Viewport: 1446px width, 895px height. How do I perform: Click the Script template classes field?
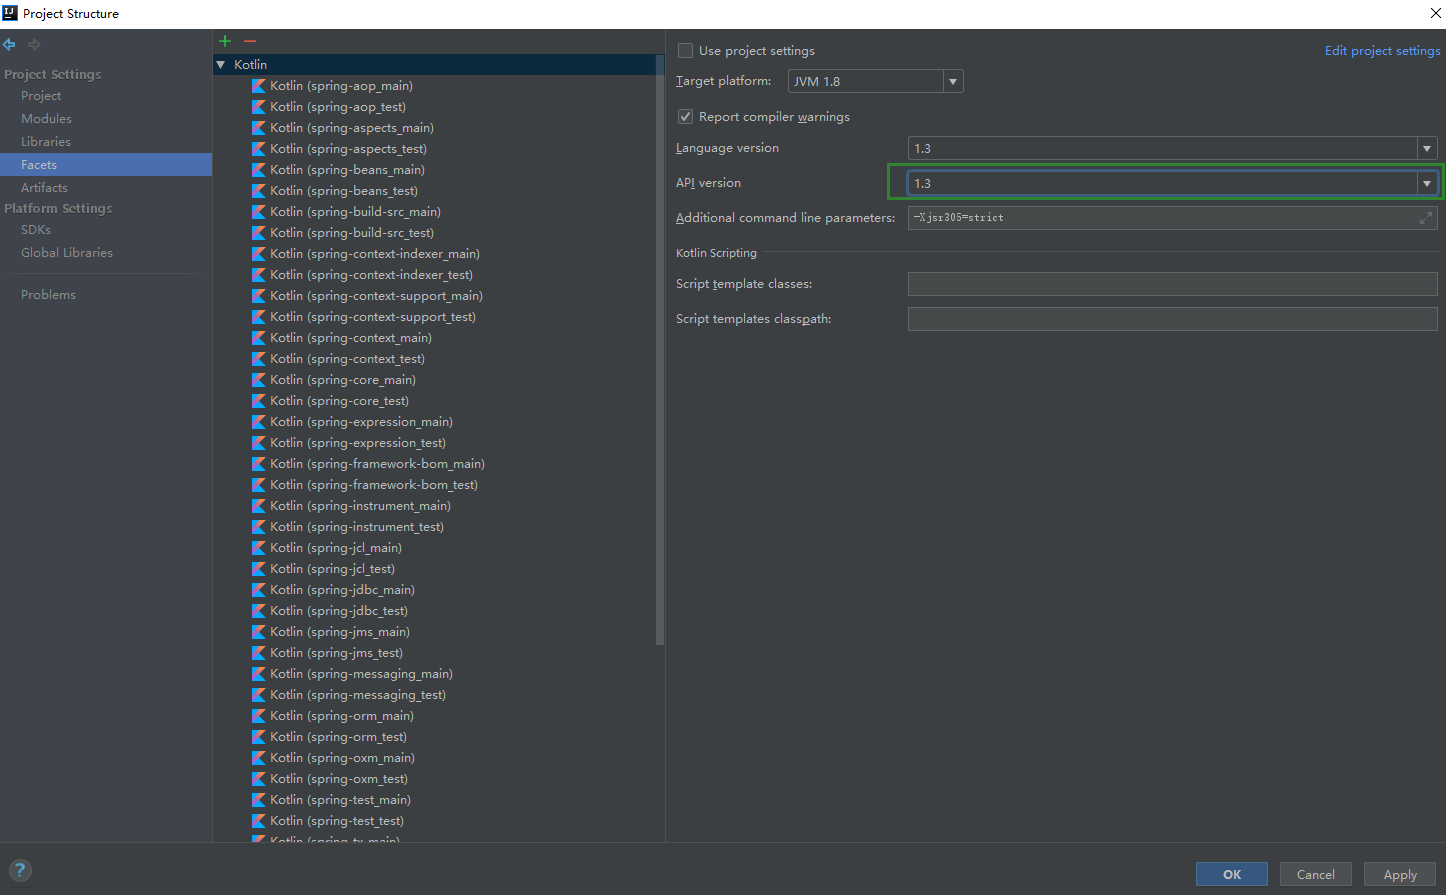(1172, 284)
